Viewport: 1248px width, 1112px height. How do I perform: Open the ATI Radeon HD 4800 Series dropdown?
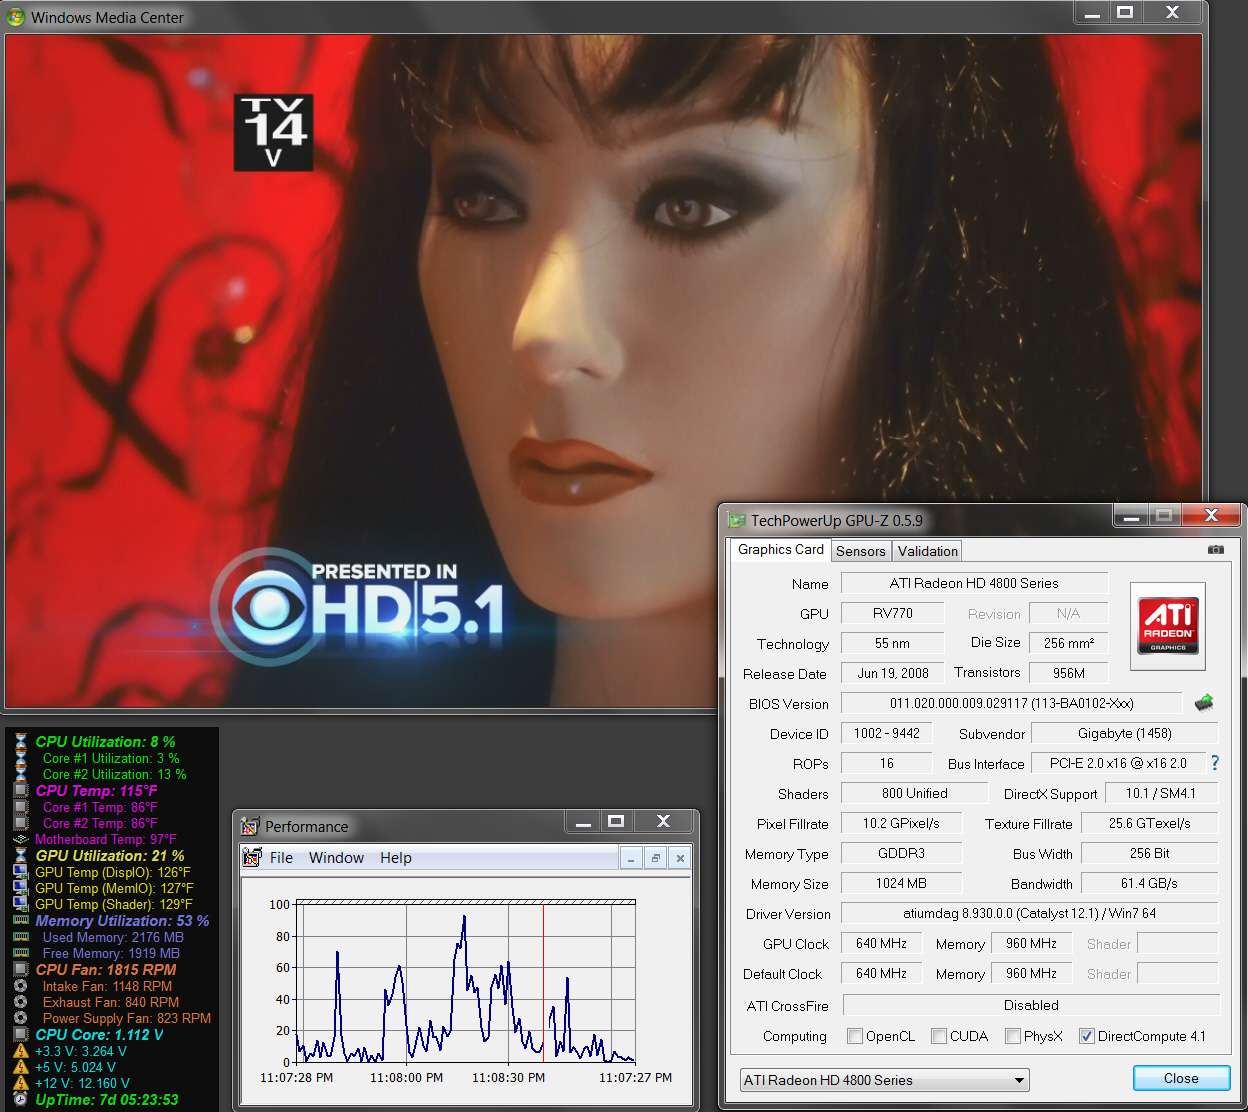point(884,1080)
